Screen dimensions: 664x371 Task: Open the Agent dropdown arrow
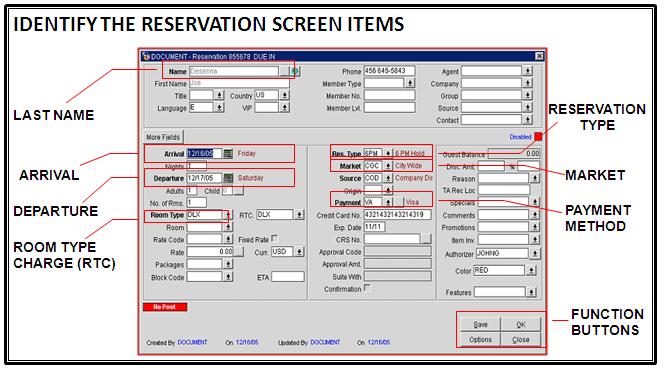coord(527,71)
